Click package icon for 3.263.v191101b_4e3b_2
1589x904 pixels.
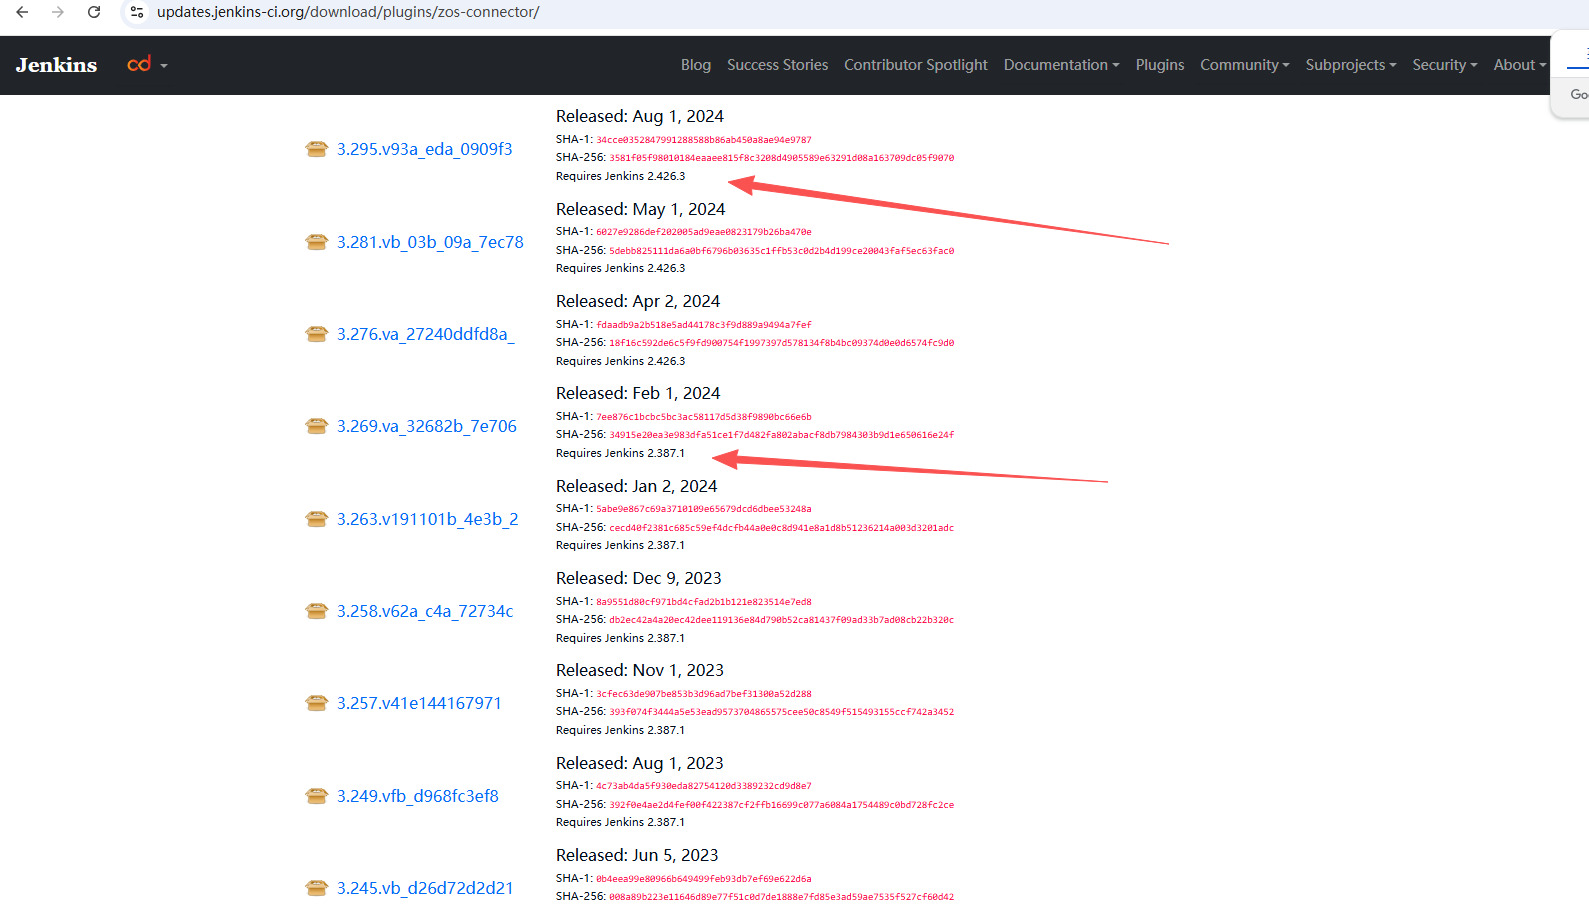pos(317,519)
